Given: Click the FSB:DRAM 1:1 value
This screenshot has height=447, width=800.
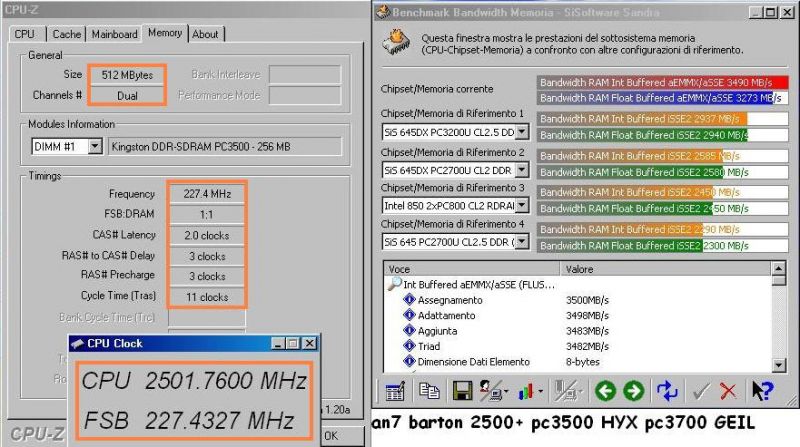Looking at the screenshot, I should click(207, 214).
